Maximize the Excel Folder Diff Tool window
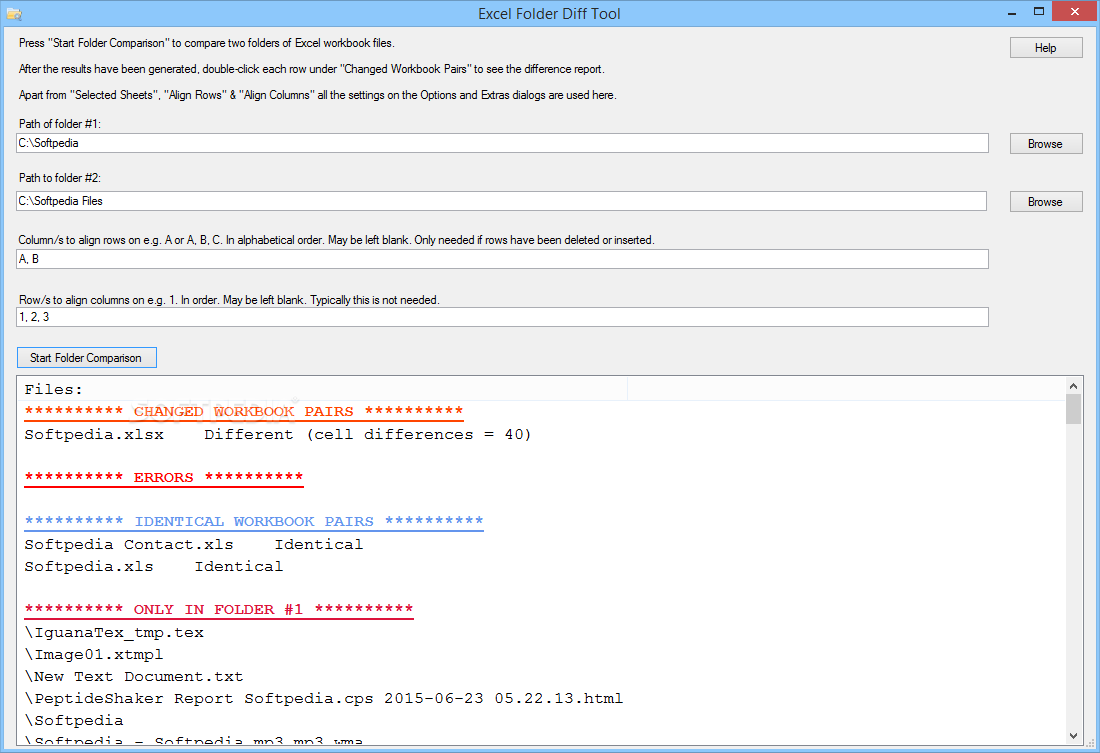The width and height of the screenshot is (1100, 753). 1039,12
